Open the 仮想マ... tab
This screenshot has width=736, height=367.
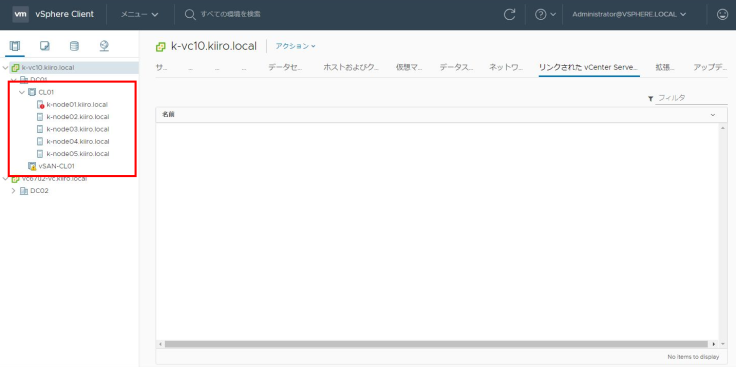click(409, 68)
